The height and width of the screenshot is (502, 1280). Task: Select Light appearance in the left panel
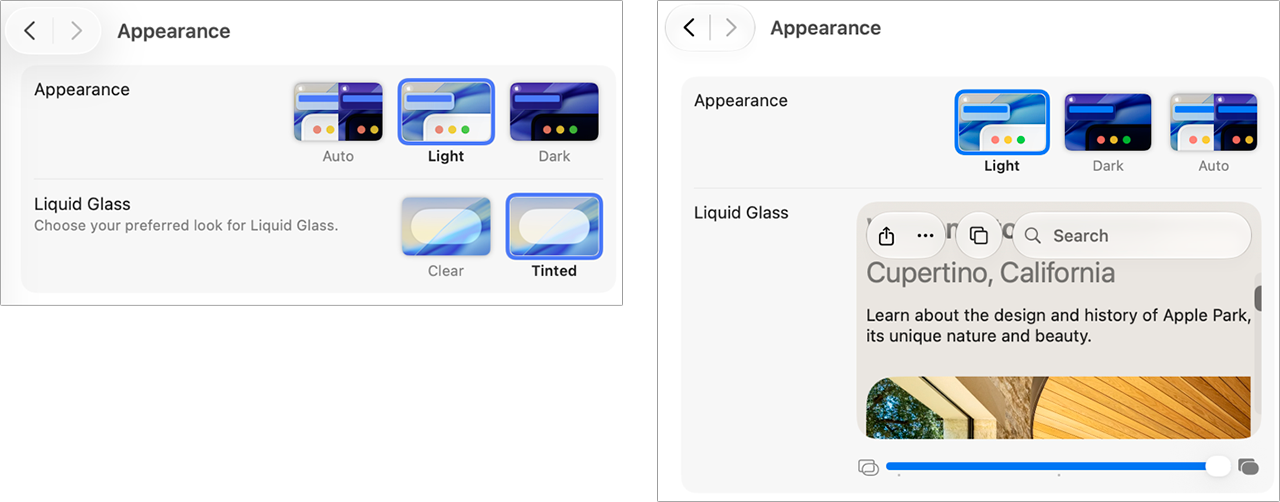point(446,112)
